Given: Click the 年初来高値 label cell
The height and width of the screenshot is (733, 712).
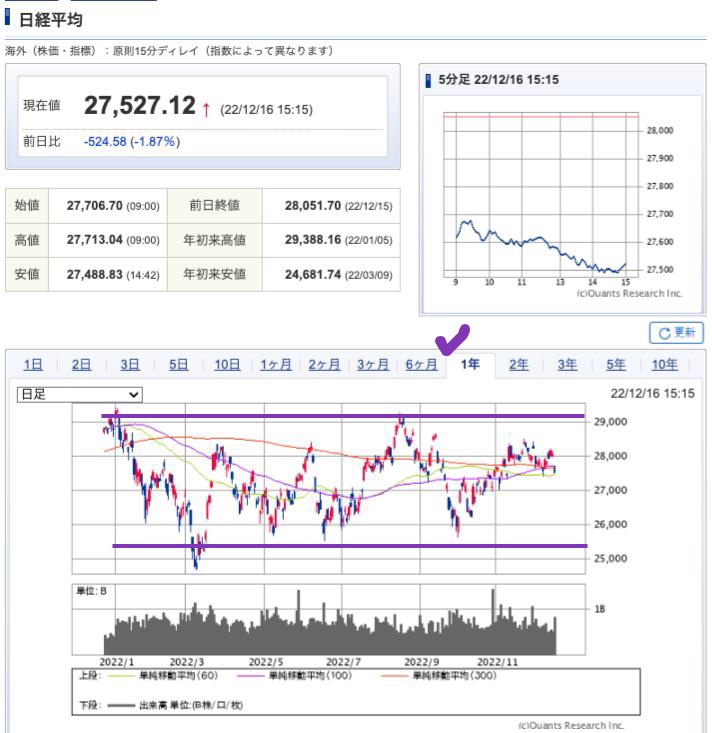Looking at the screenshot, I should pos(215,240).
